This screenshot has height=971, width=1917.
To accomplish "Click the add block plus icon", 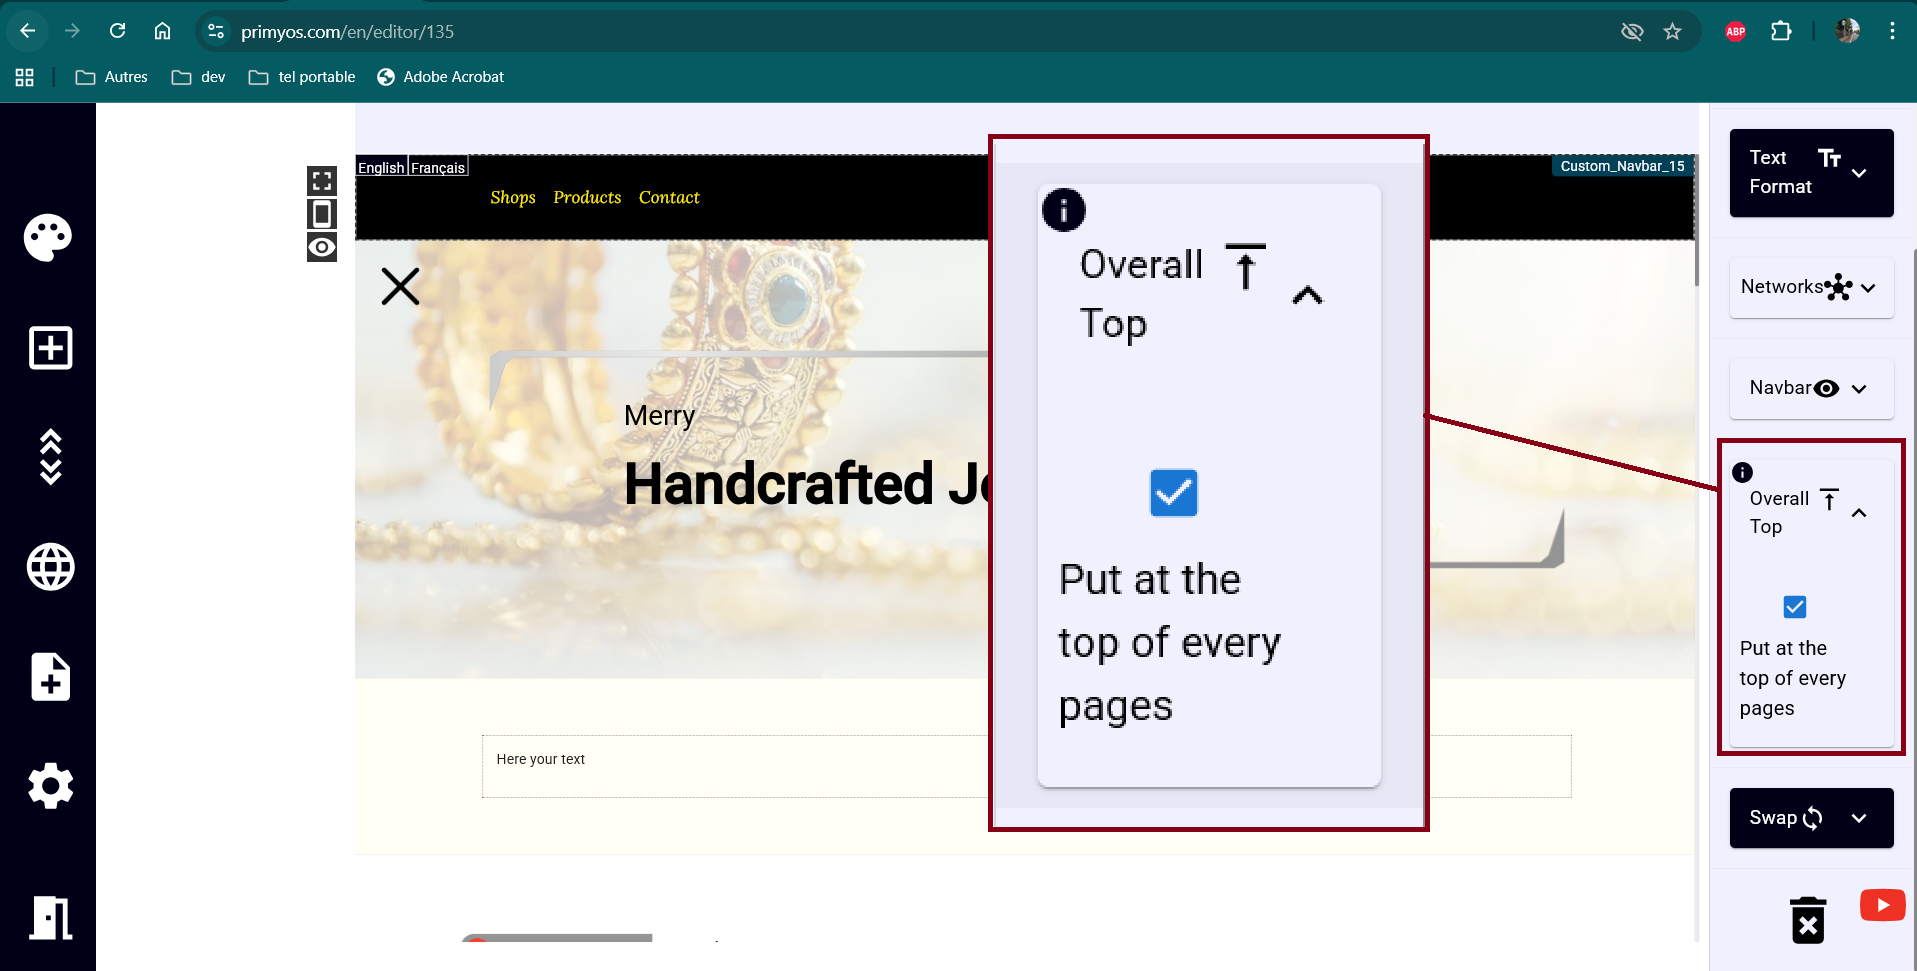I will [x=50, y=348].
